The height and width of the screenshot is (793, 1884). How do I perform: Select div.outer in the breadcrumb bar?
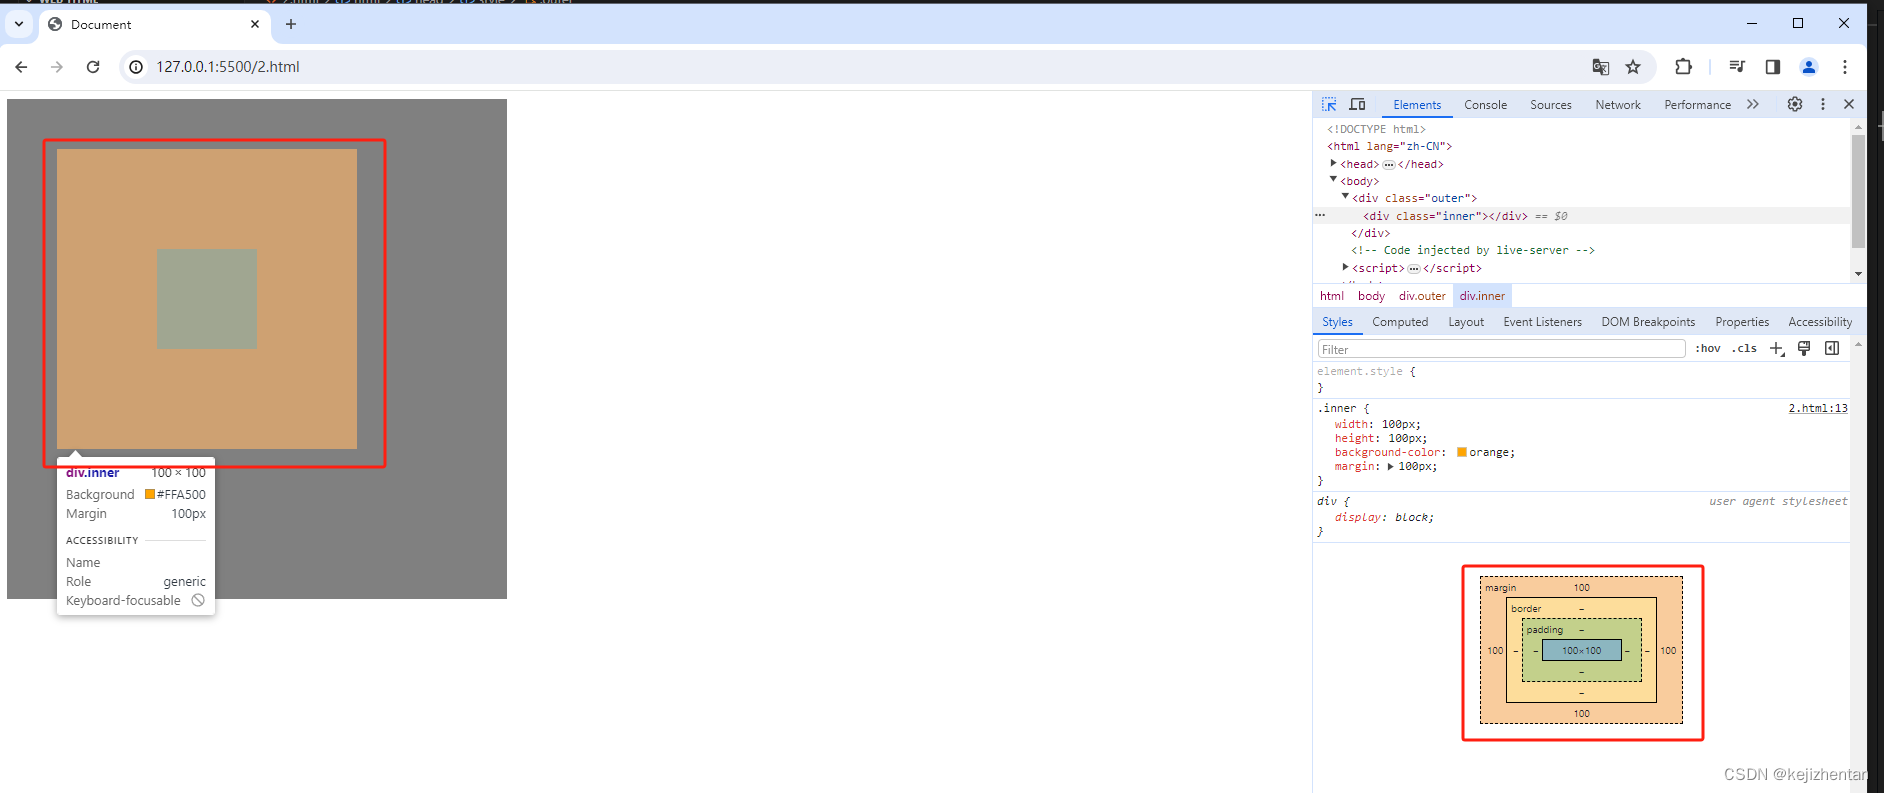(x=1422, y=296)
